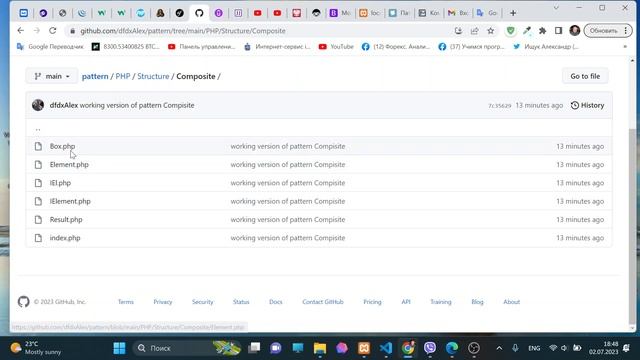Go back in browser history
640x360 pixels.
(21, 31)
